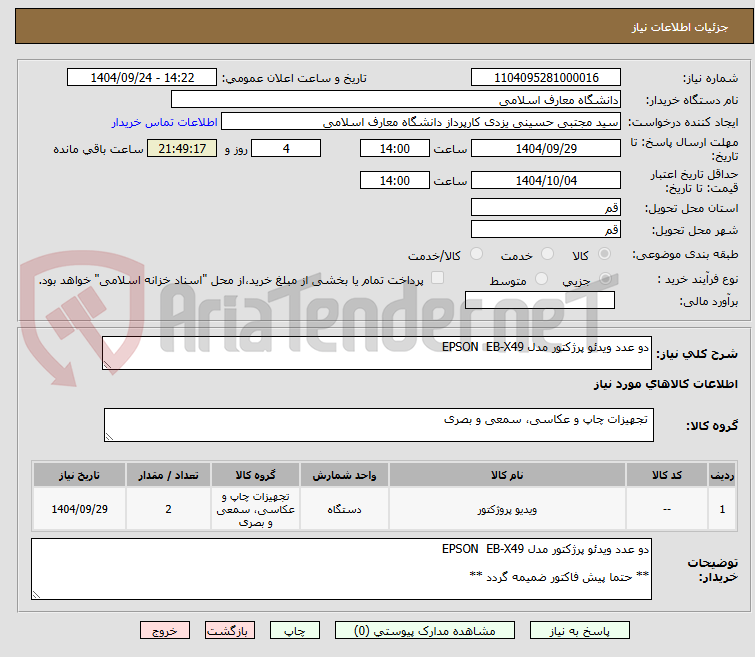This screenshot has width=755, height=657.
Task: Click the پاسخ به نیاز button
Action: coord(580,631)
